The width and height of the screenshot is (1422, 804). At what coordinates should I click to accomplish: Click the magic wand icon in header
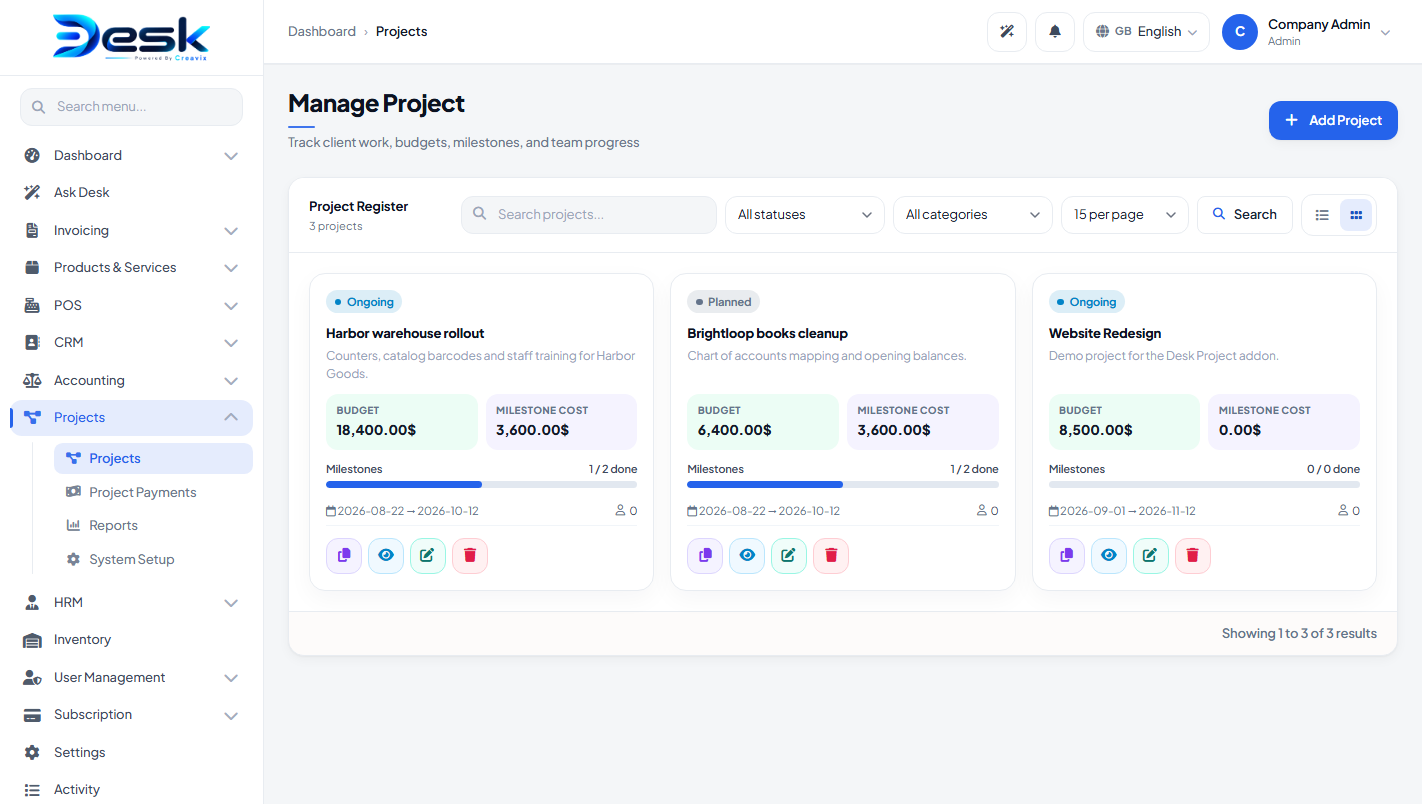(x=1007, y=32)
